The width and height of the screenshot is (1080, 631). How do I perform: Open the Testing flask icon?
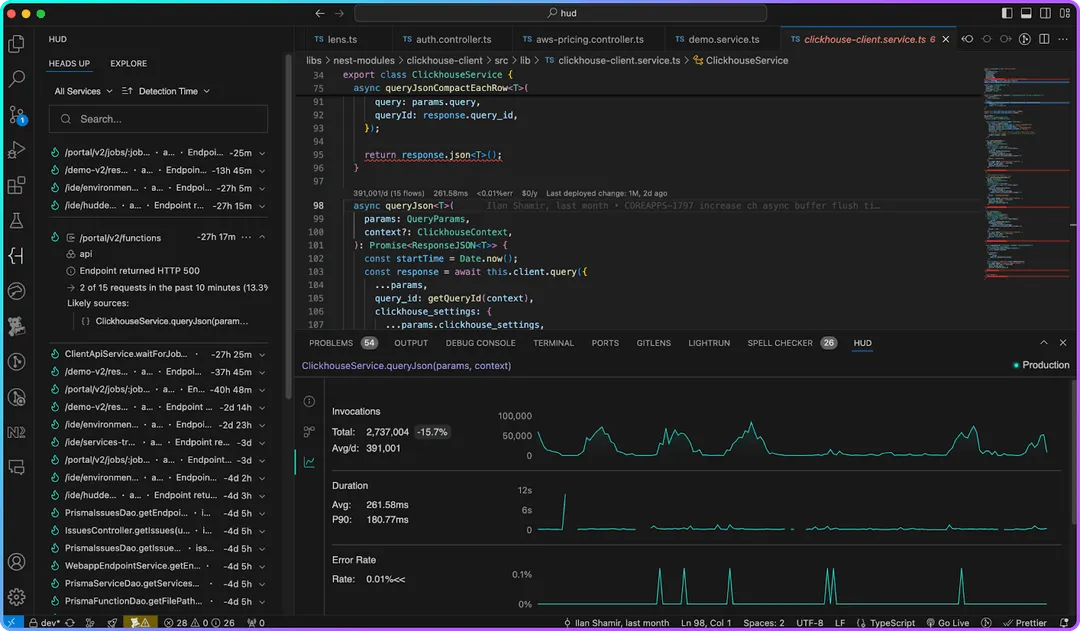pyautogui.click(x=16, y=221)
